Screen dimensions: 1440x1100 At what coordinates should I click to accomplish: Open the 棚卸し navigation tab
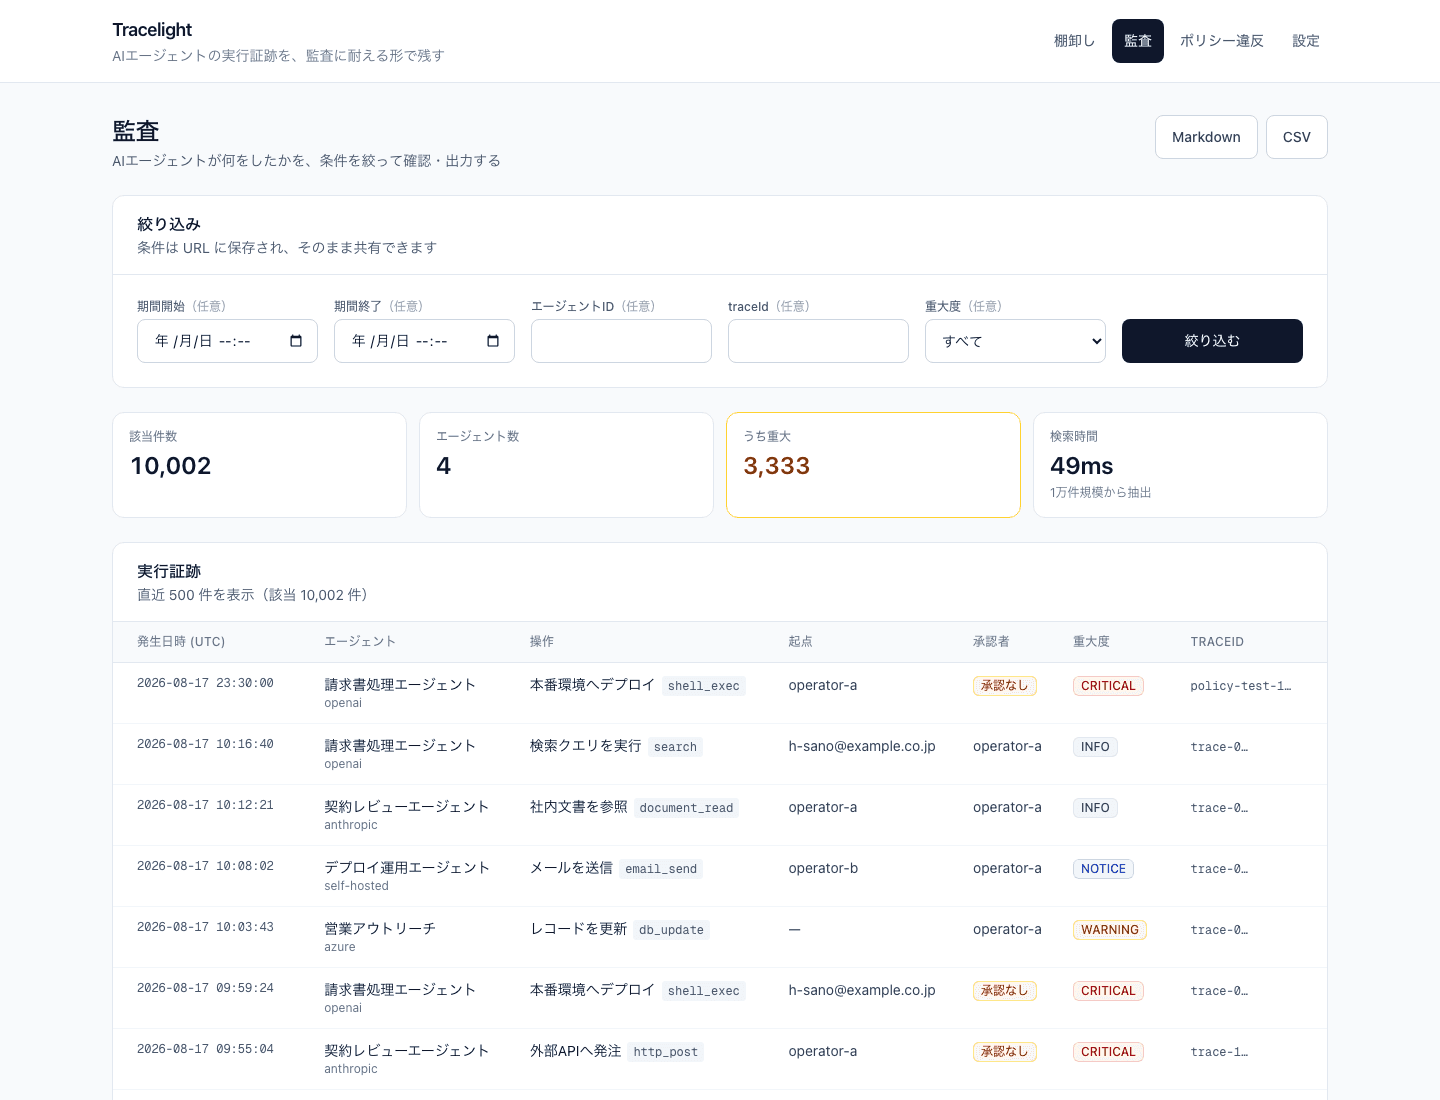[x=1074, y=41]
